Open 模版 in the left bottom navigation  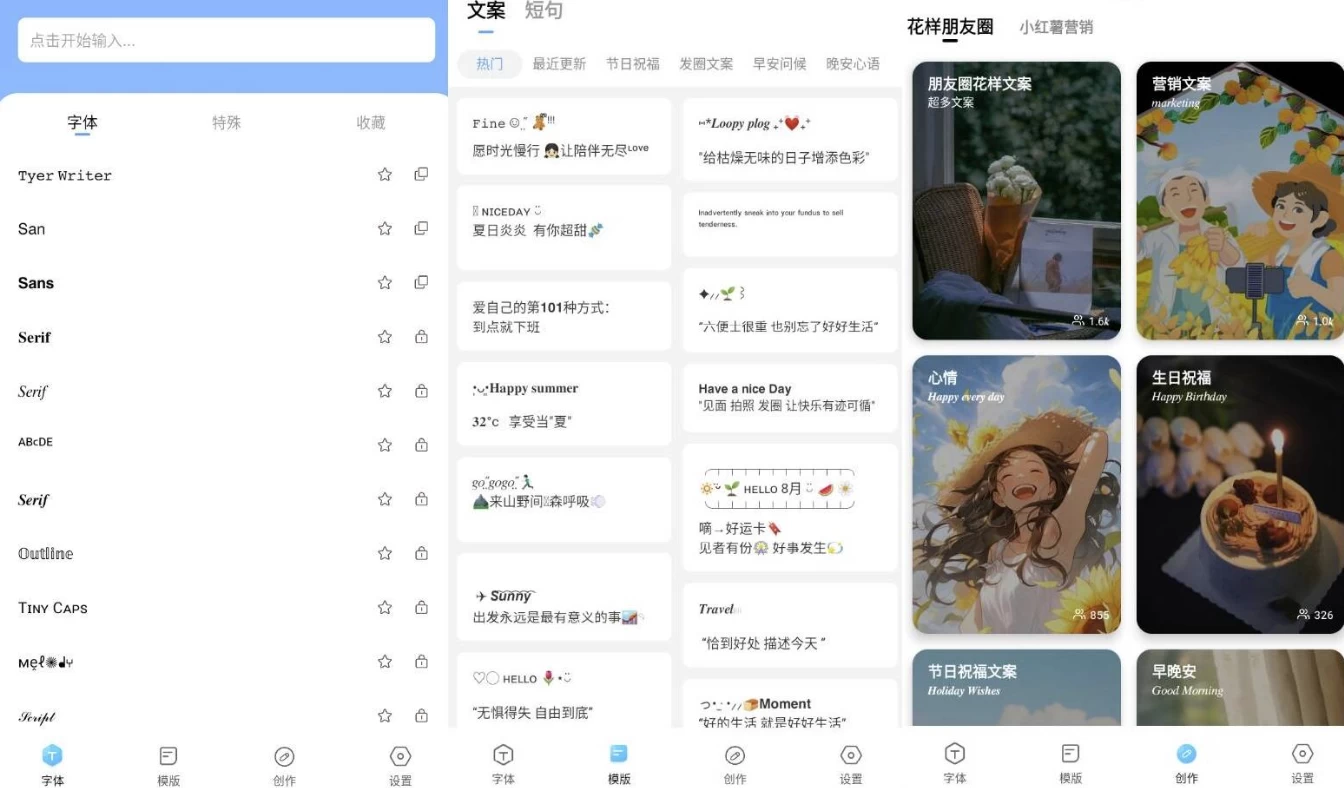[x=168, y=765]
